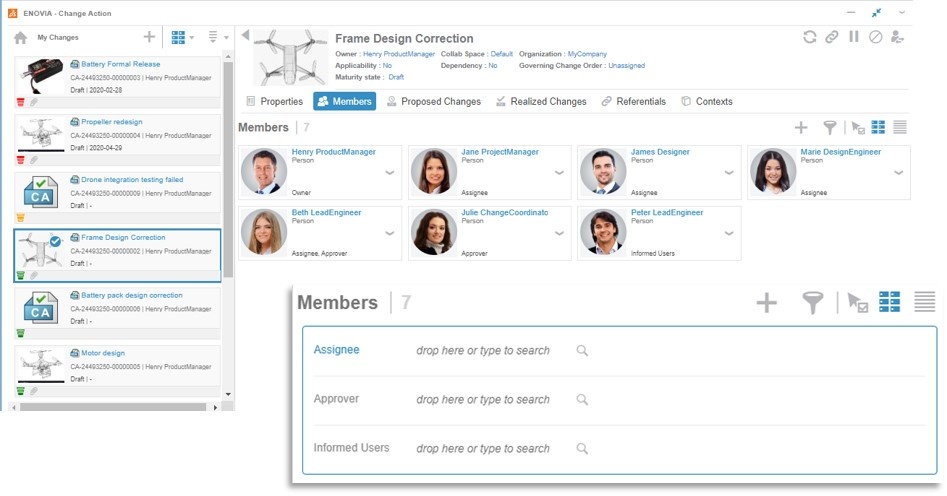Open the Marie DesignEngineer card dropdown
947x496 pixels.
coord(899,173)
